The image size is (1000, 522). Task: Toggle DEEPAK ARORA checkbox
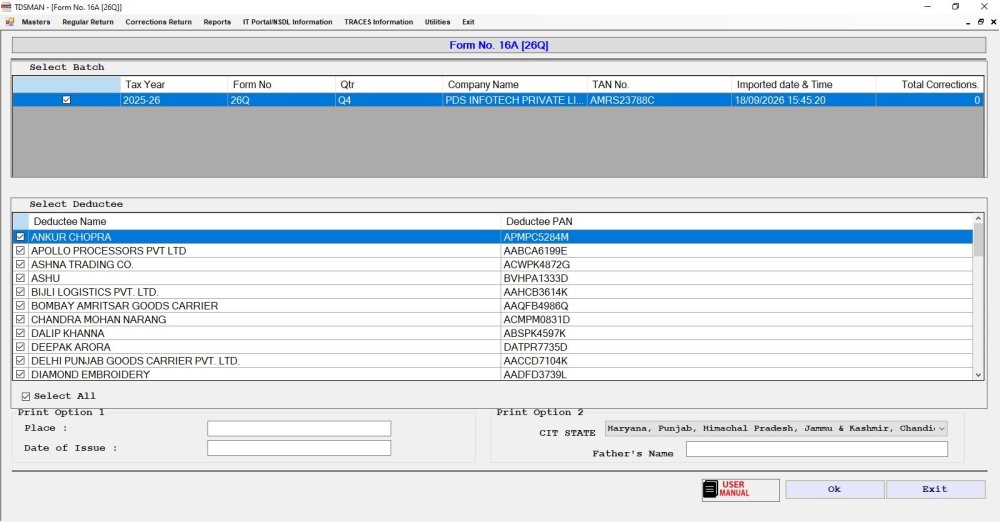[20, 347]
